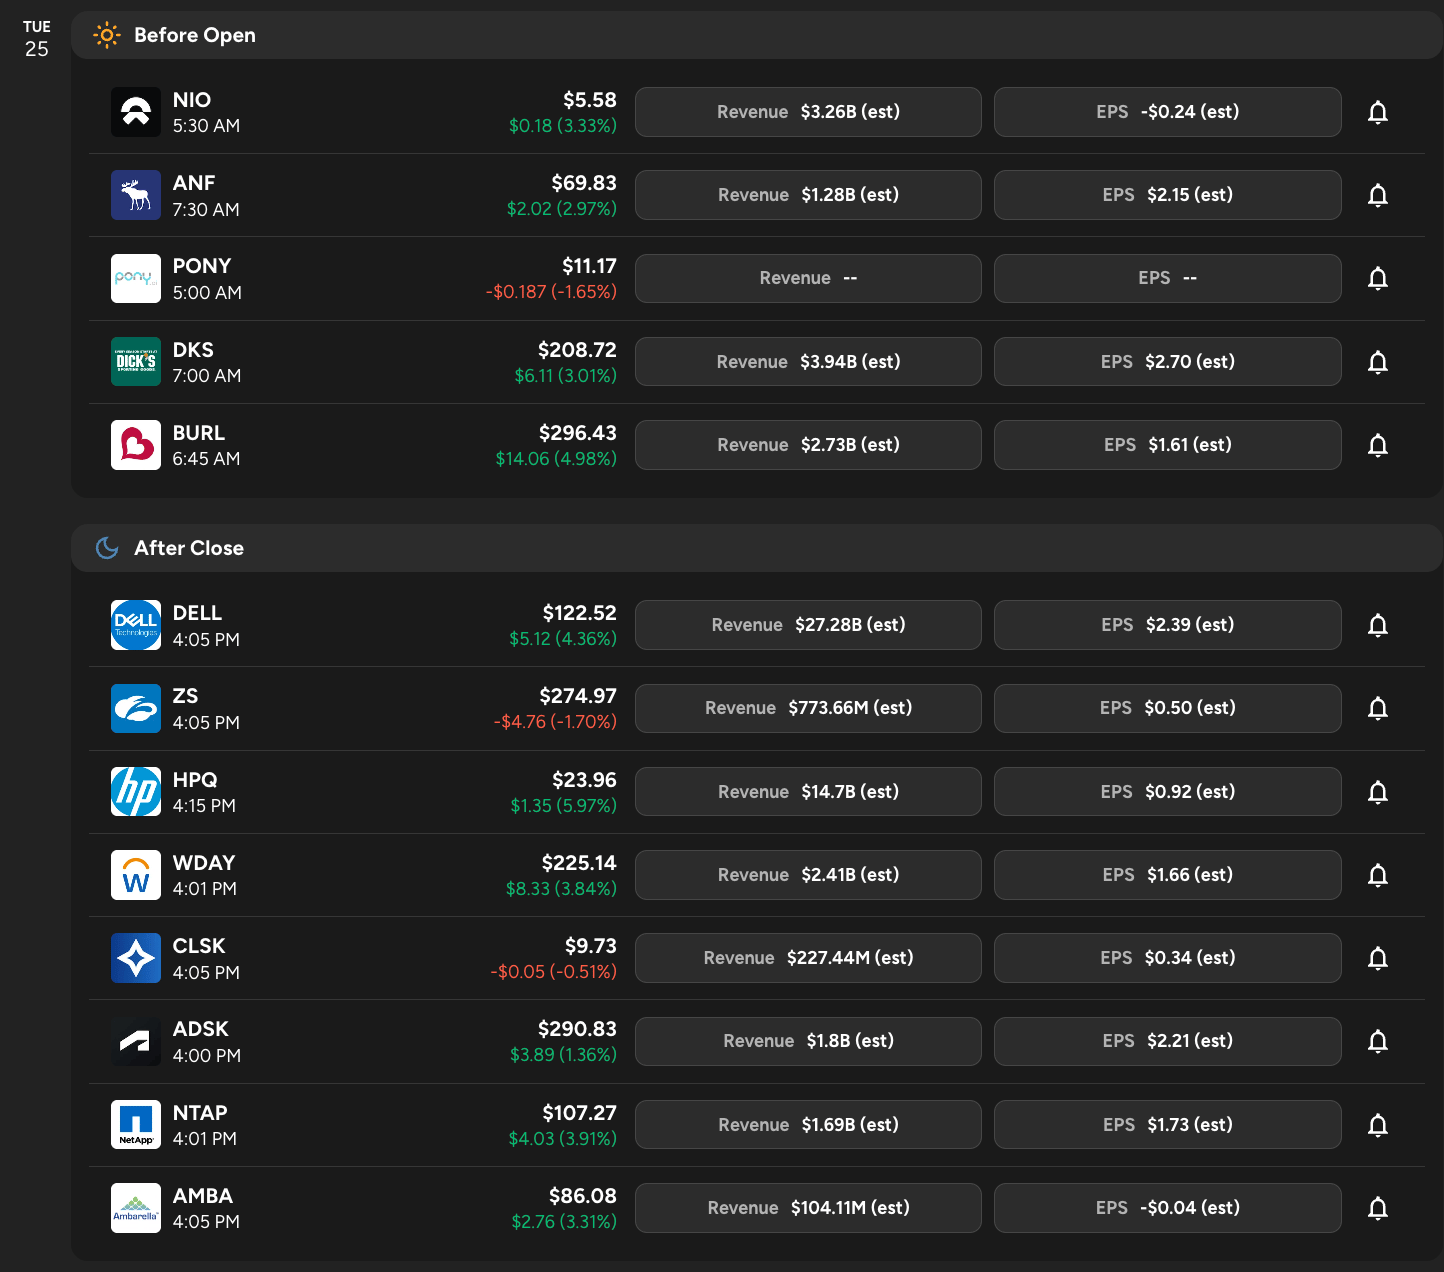Select the PONY company logo
This screenshot has height=1272, width=1444.
pos(136,278)
